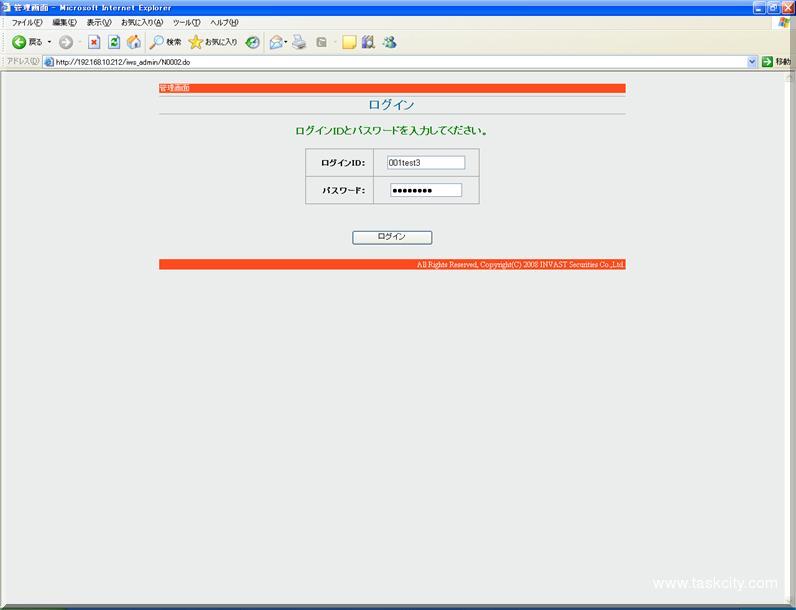Go to the Home page icon
The width and height of the screenshot is (796, 610).
[133, 42]
